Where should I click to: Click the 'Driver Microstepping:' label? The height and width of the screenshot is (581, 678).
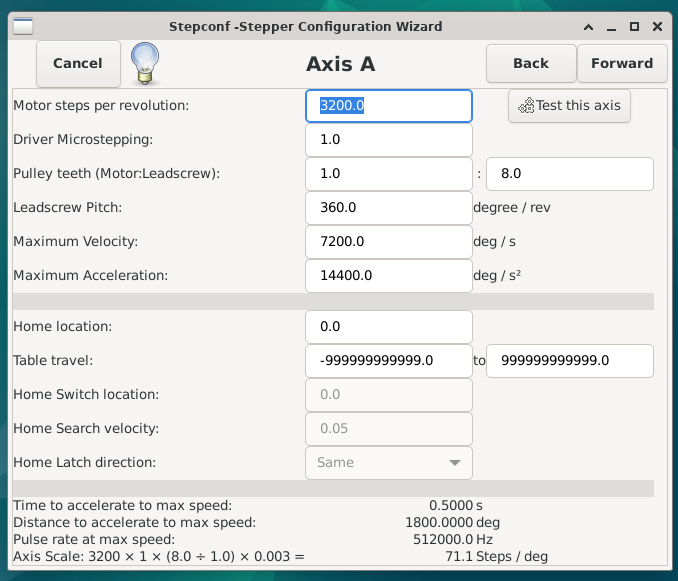[83, 140]
